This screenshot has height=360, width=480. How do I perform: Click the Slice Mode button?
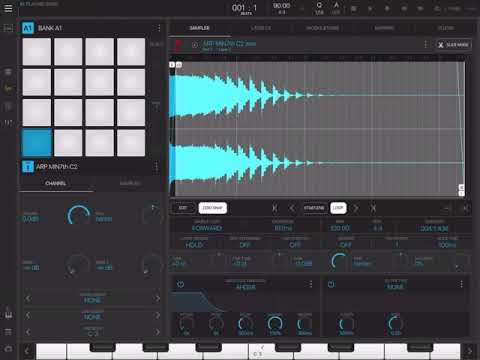[453, 45]
